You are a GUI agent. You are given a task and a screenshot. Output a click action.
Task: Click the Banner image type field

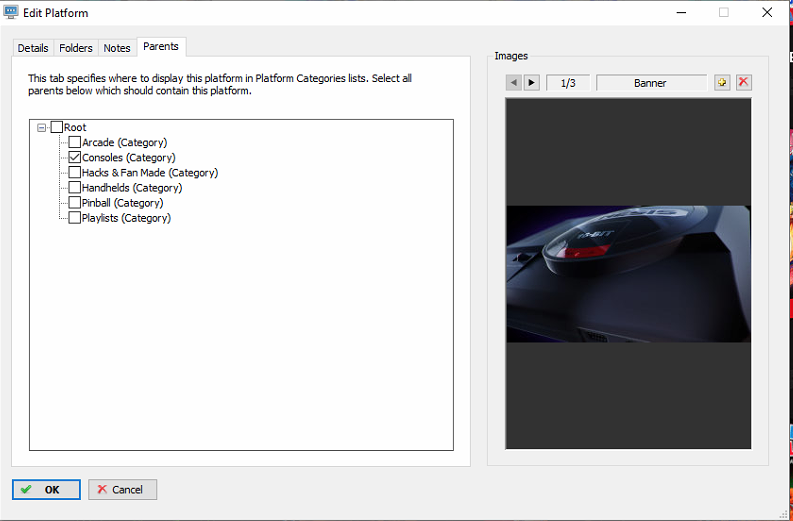click(651, 83)
